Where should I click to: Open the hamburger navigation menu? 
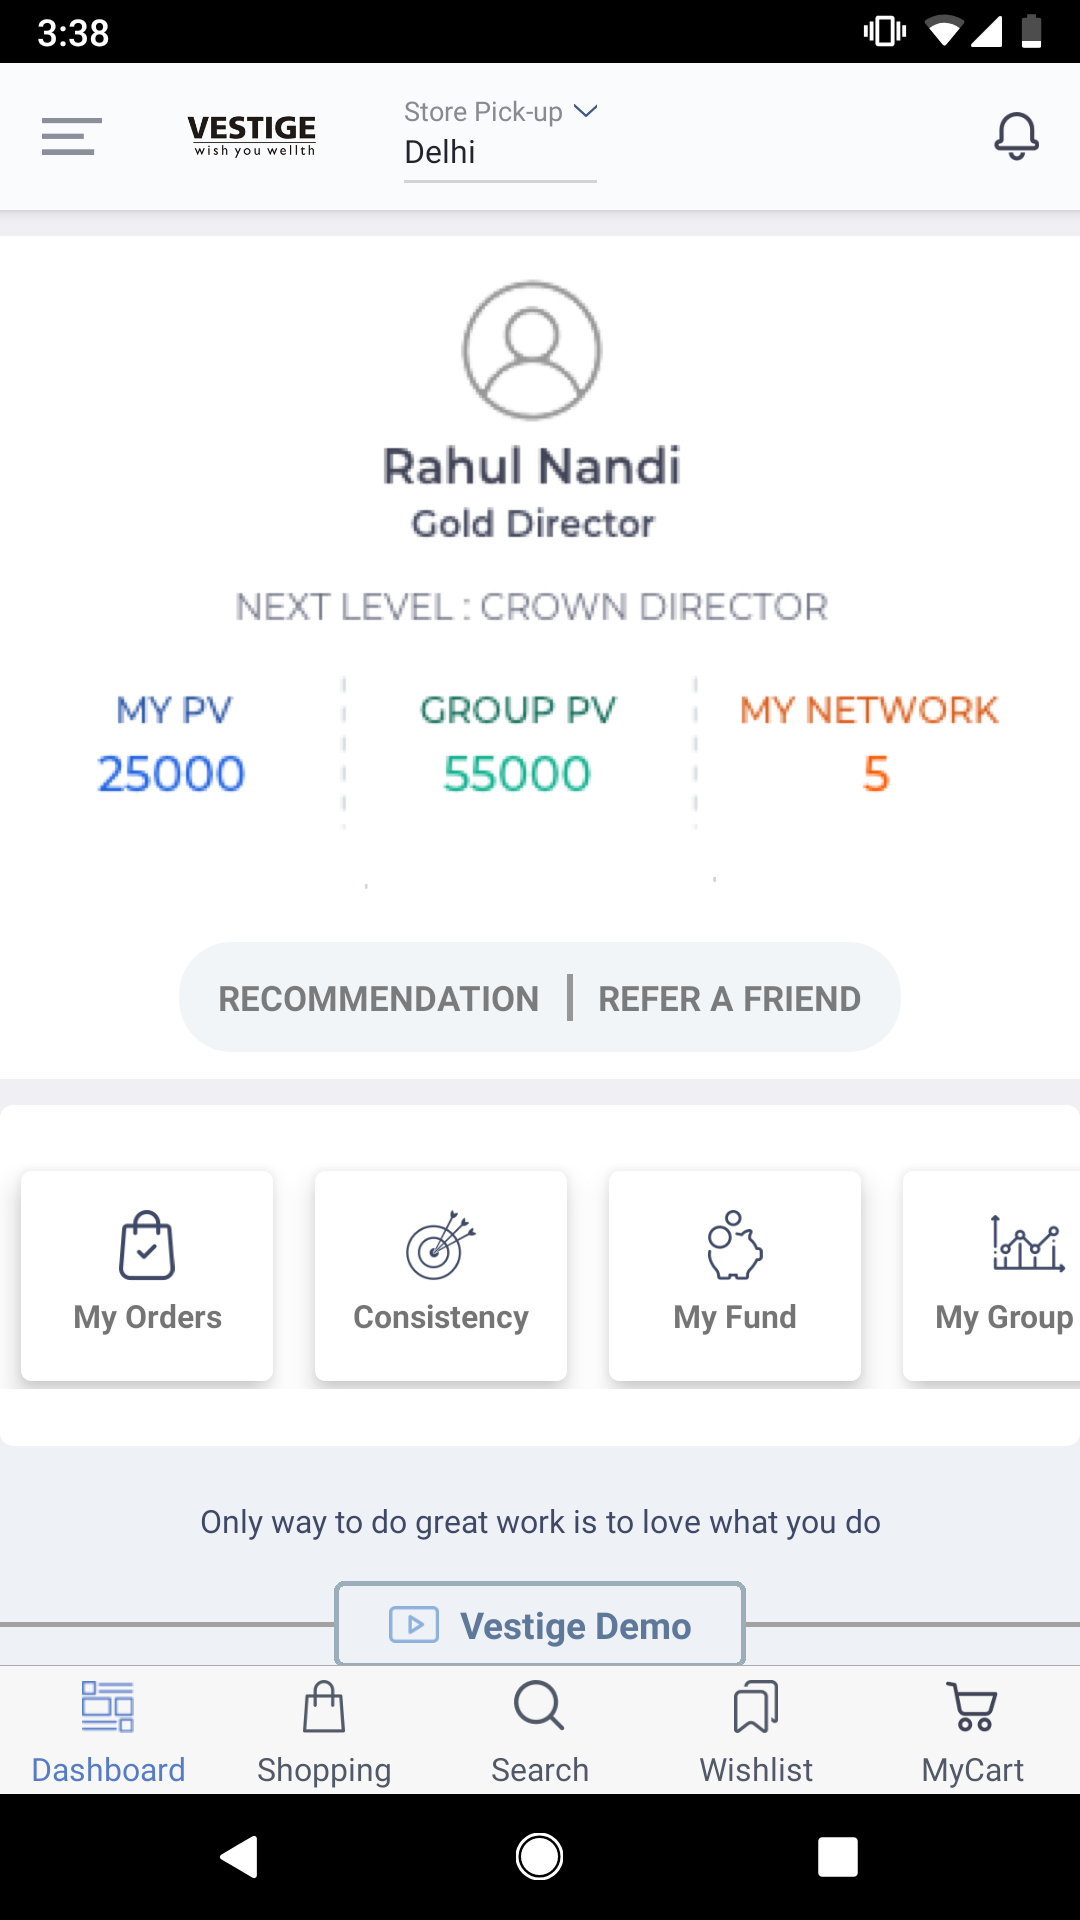coord(71,136)
